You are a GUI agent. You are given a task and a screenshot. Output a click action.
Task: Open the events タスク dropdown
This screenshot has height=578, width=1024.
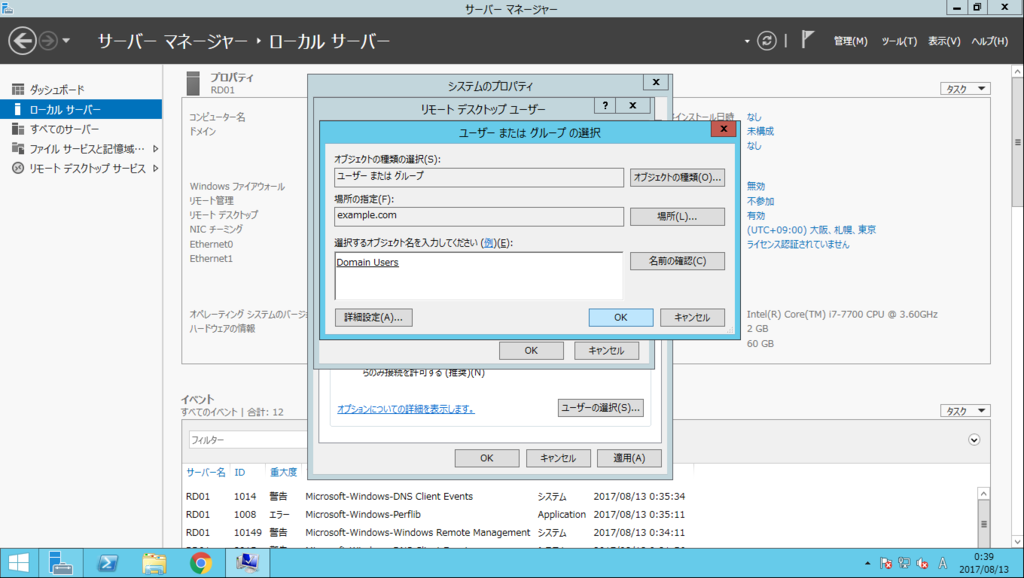click(965, 411)
